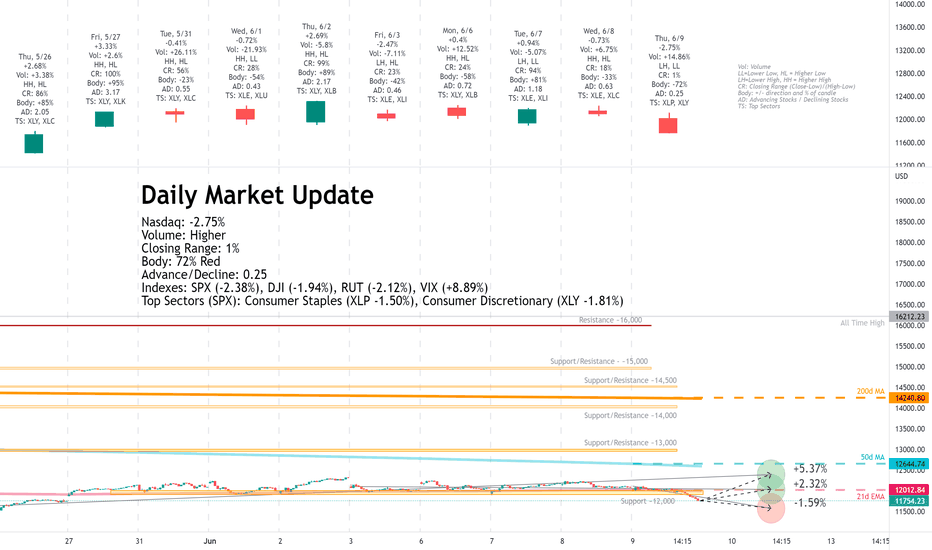The width and height of the screenshot is (932, 550).
Task: Click the 'Support/Resistance -14,500' label
Action: 630,380
